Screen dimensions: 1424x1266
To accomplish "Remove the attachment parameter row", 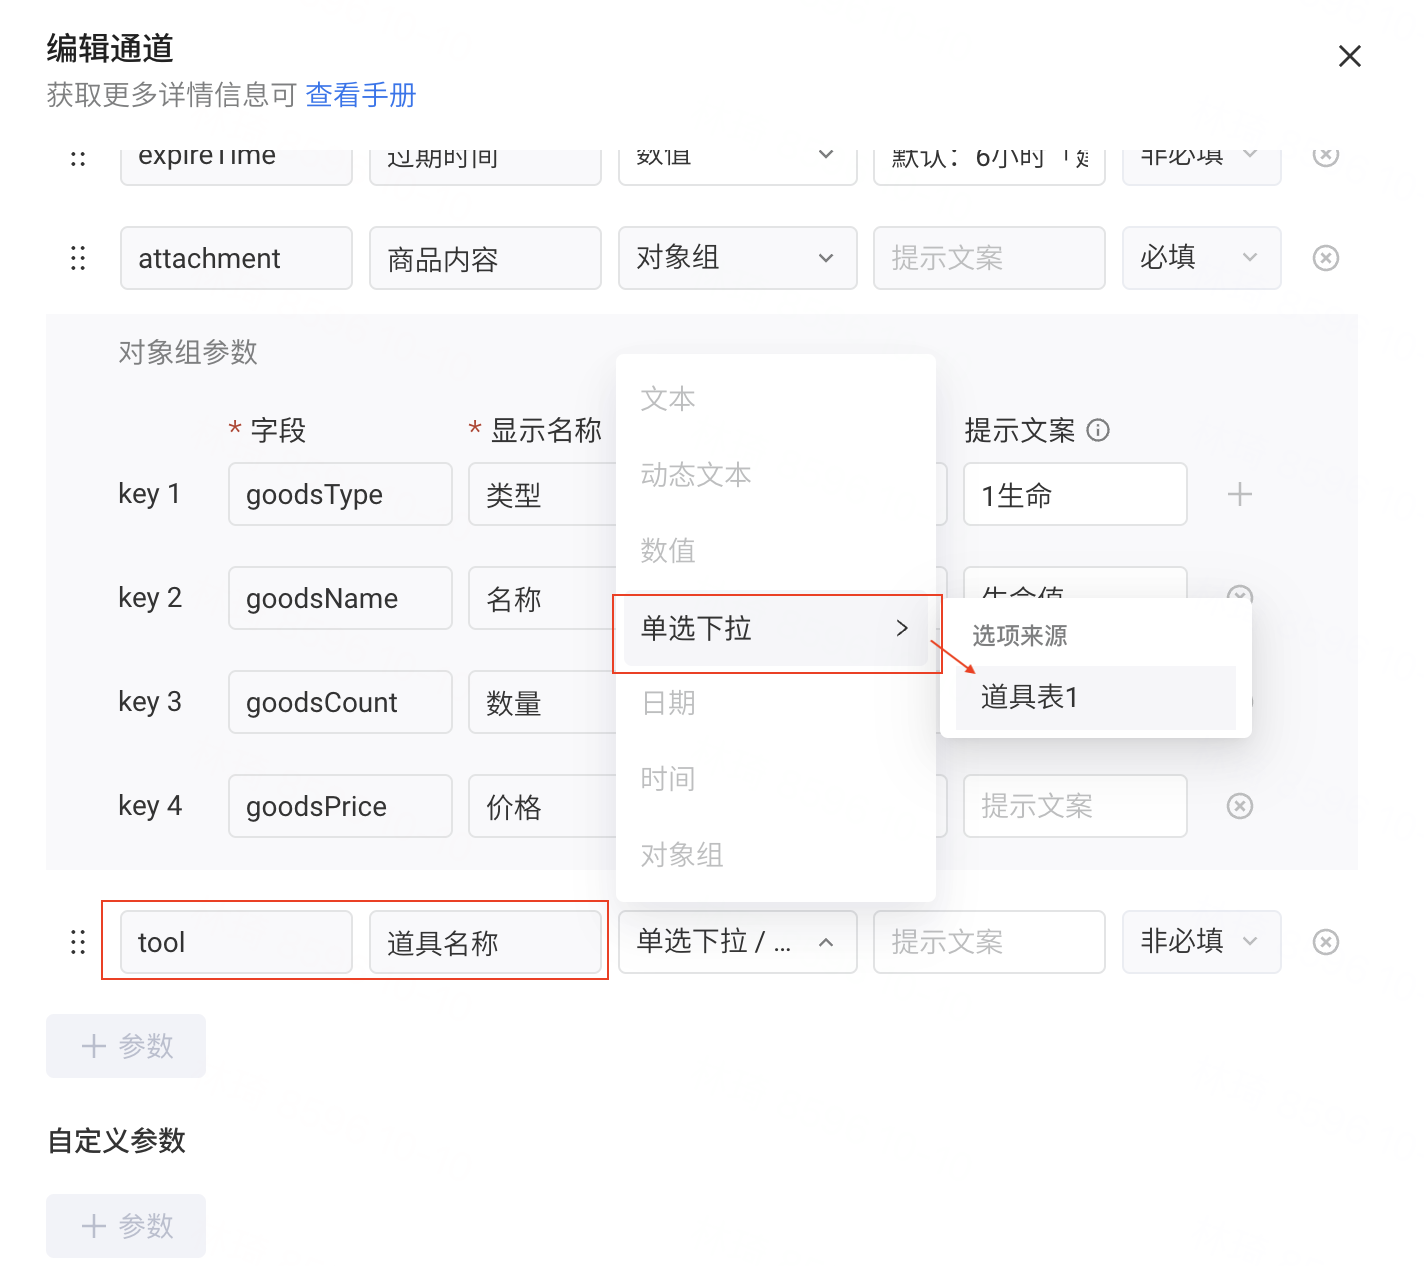I will pos(1325,258).
